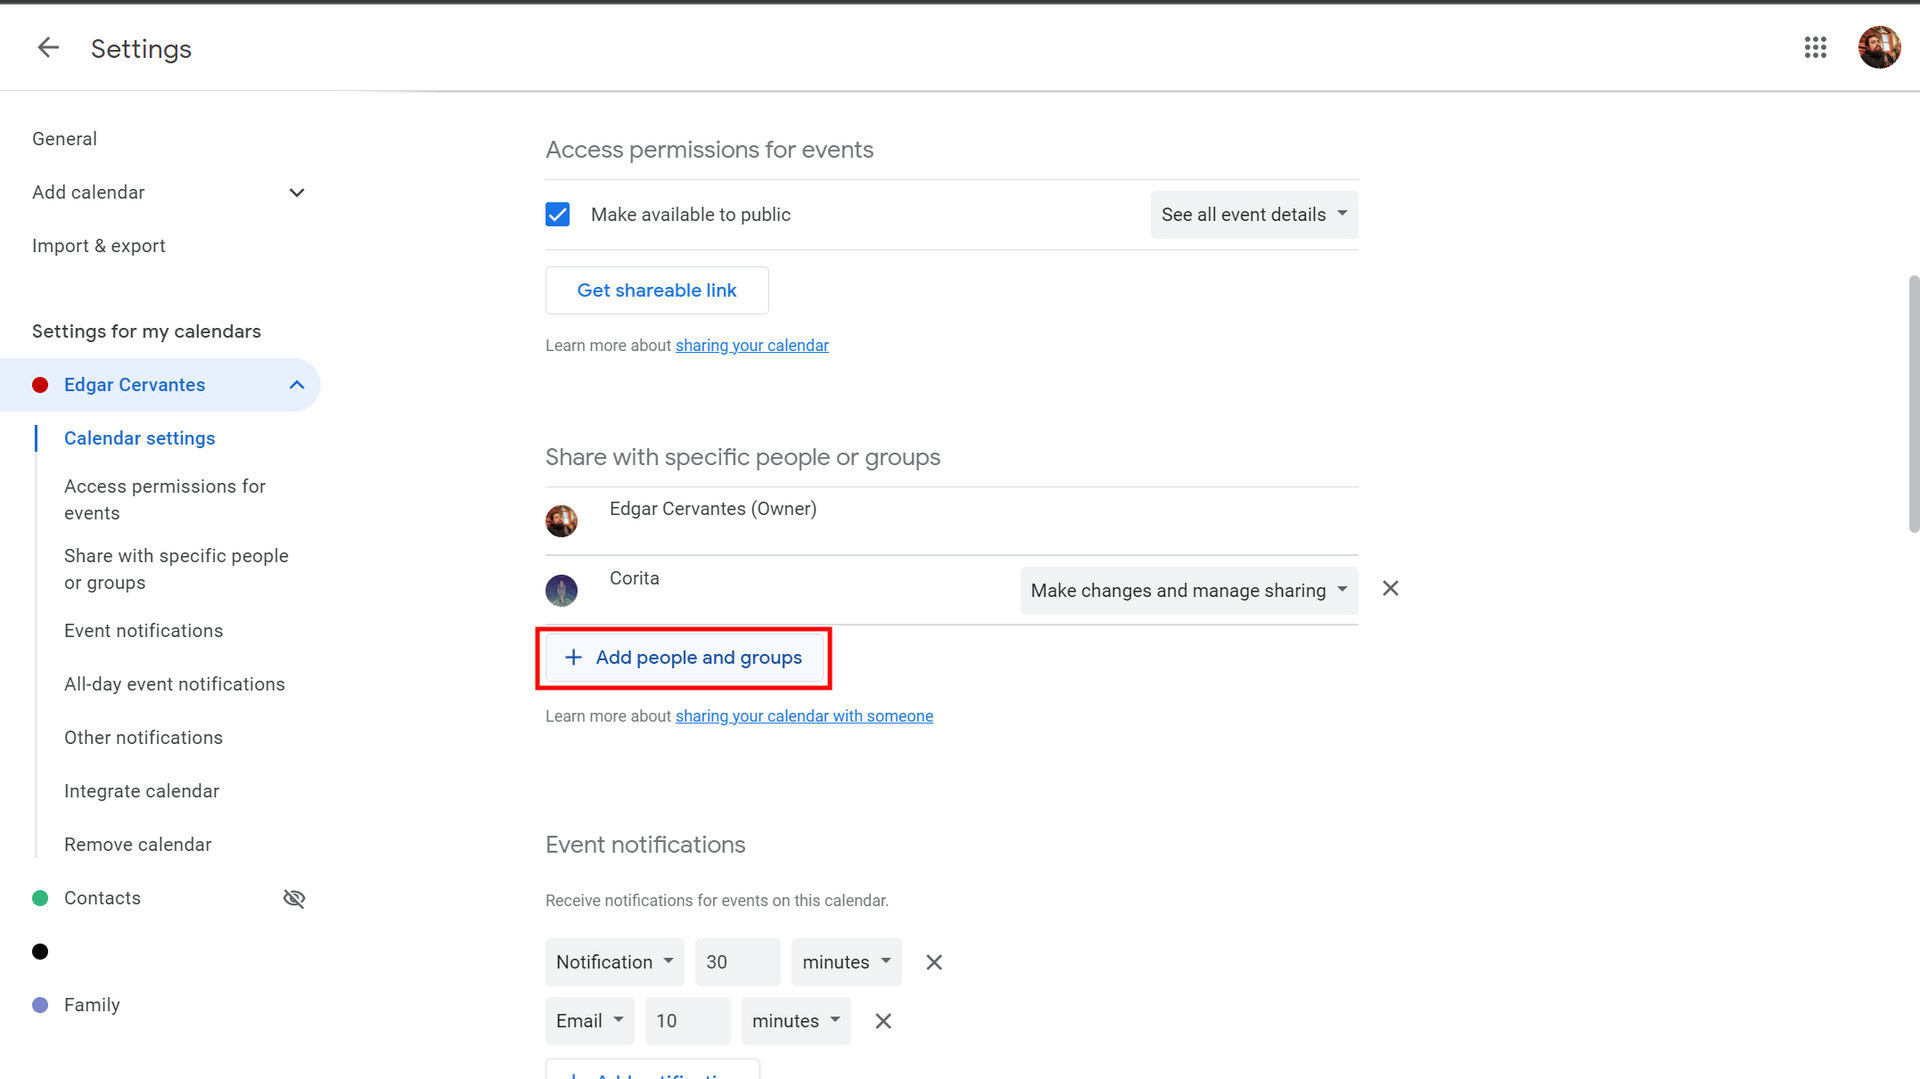1920x1079 pixels.
Task: Toggle Contacts calendar visibility eye icon
Action: (294, 898)
